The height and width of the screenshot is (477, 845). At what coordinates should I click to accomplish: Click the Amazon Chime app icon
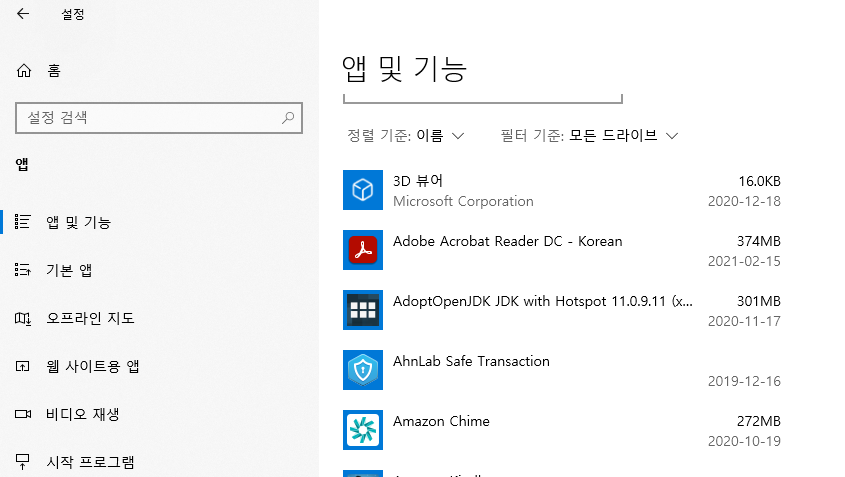click(363, 430)
